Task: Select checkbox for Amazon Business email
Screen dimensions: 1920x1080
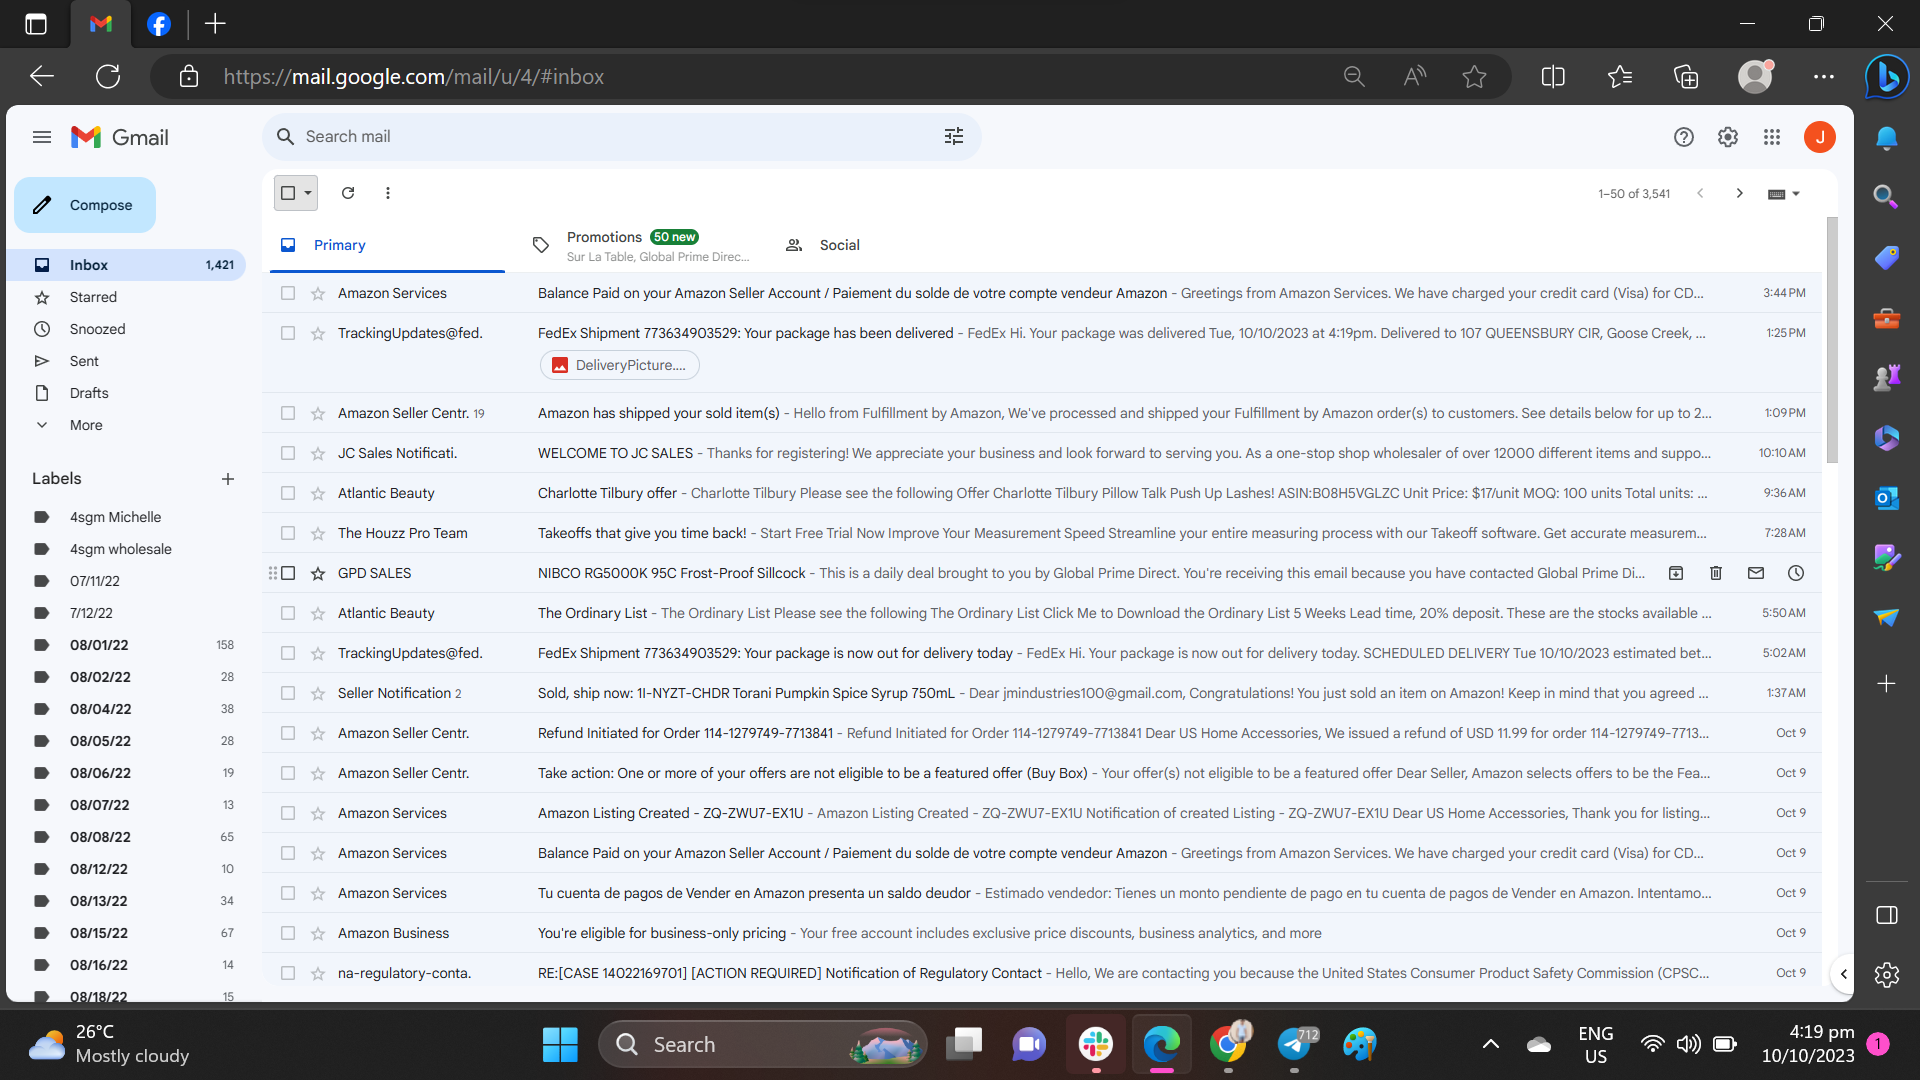Action: click(x=288, y=933)
